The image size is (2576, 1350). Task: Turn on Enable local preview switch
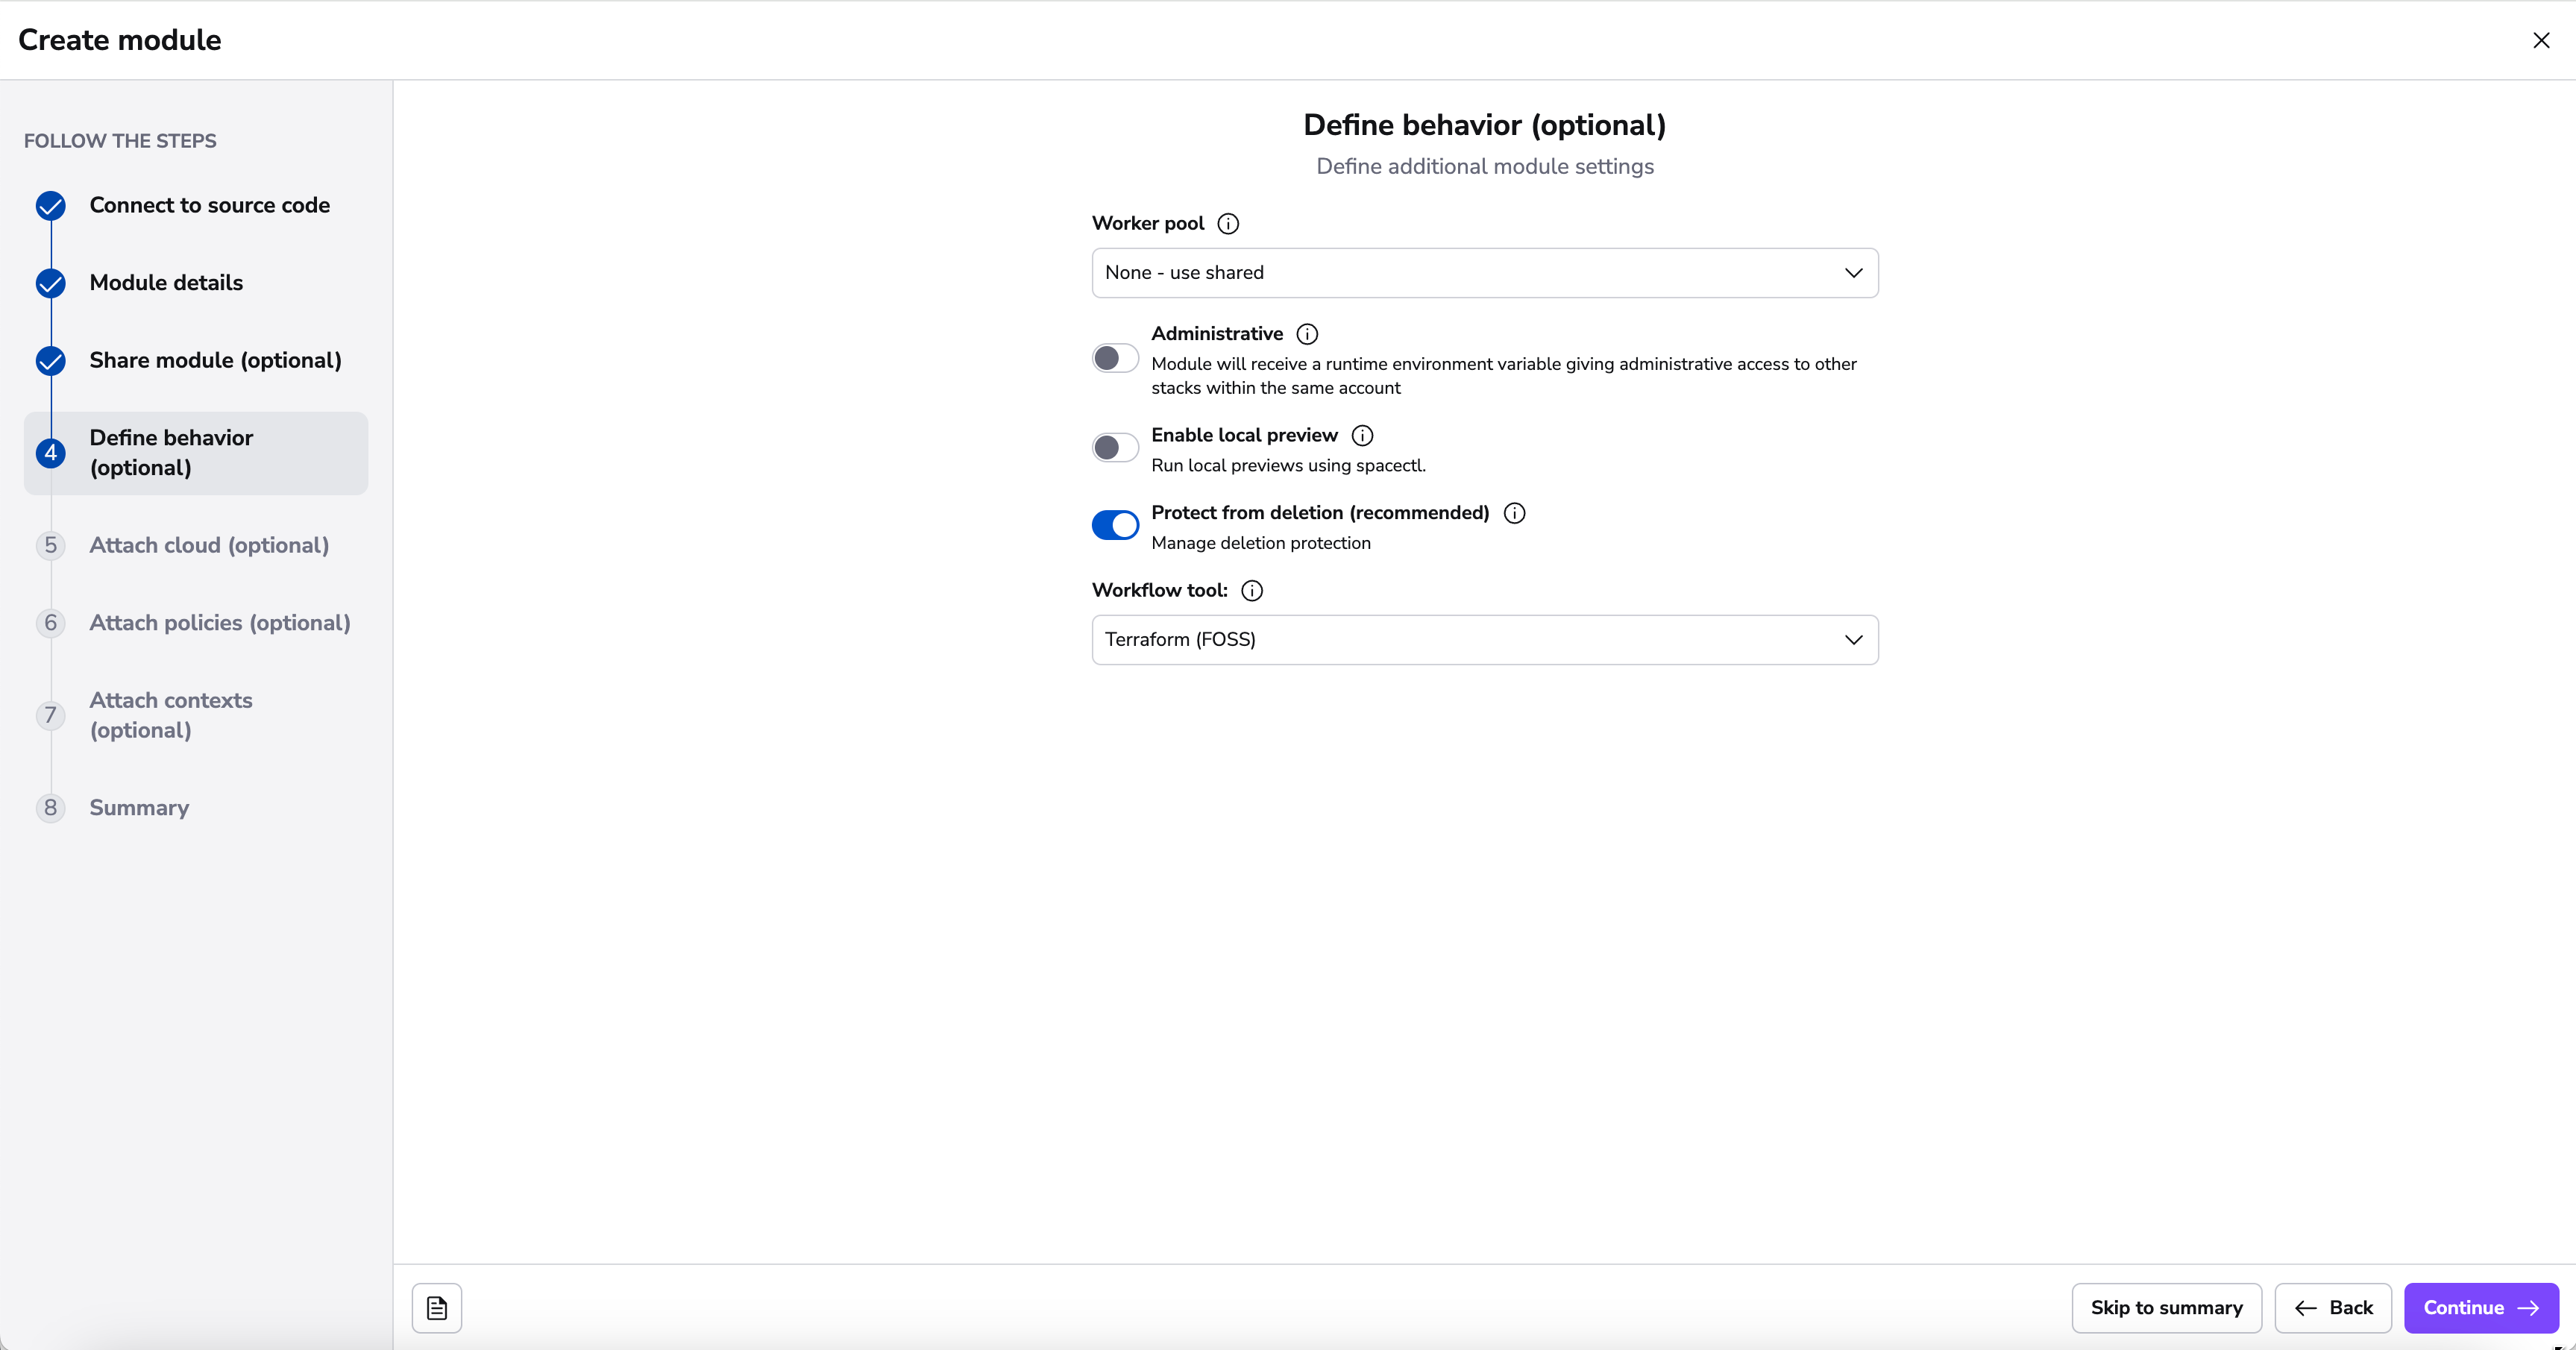click(x=1114, y=447)
